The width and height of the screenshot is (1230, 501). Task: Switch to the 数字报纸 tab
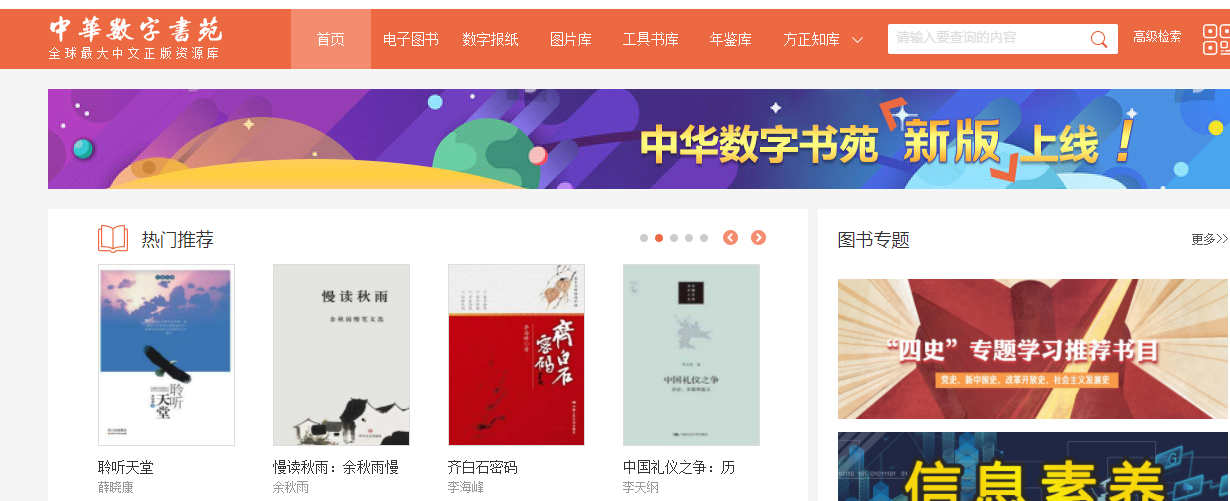[x=490, y=39]
